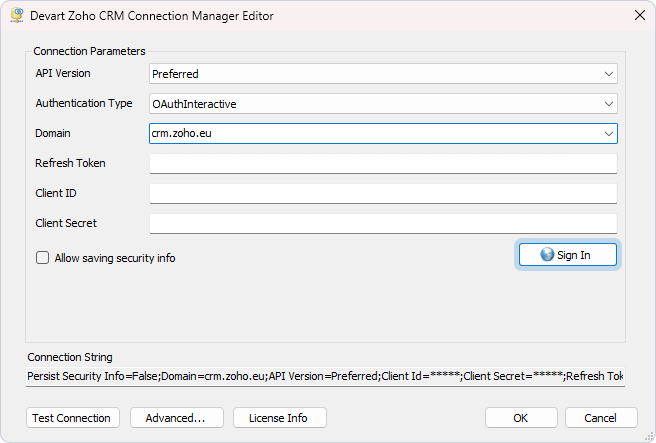
Task: Focus the Client Secret input field
Action: point(383,223)
